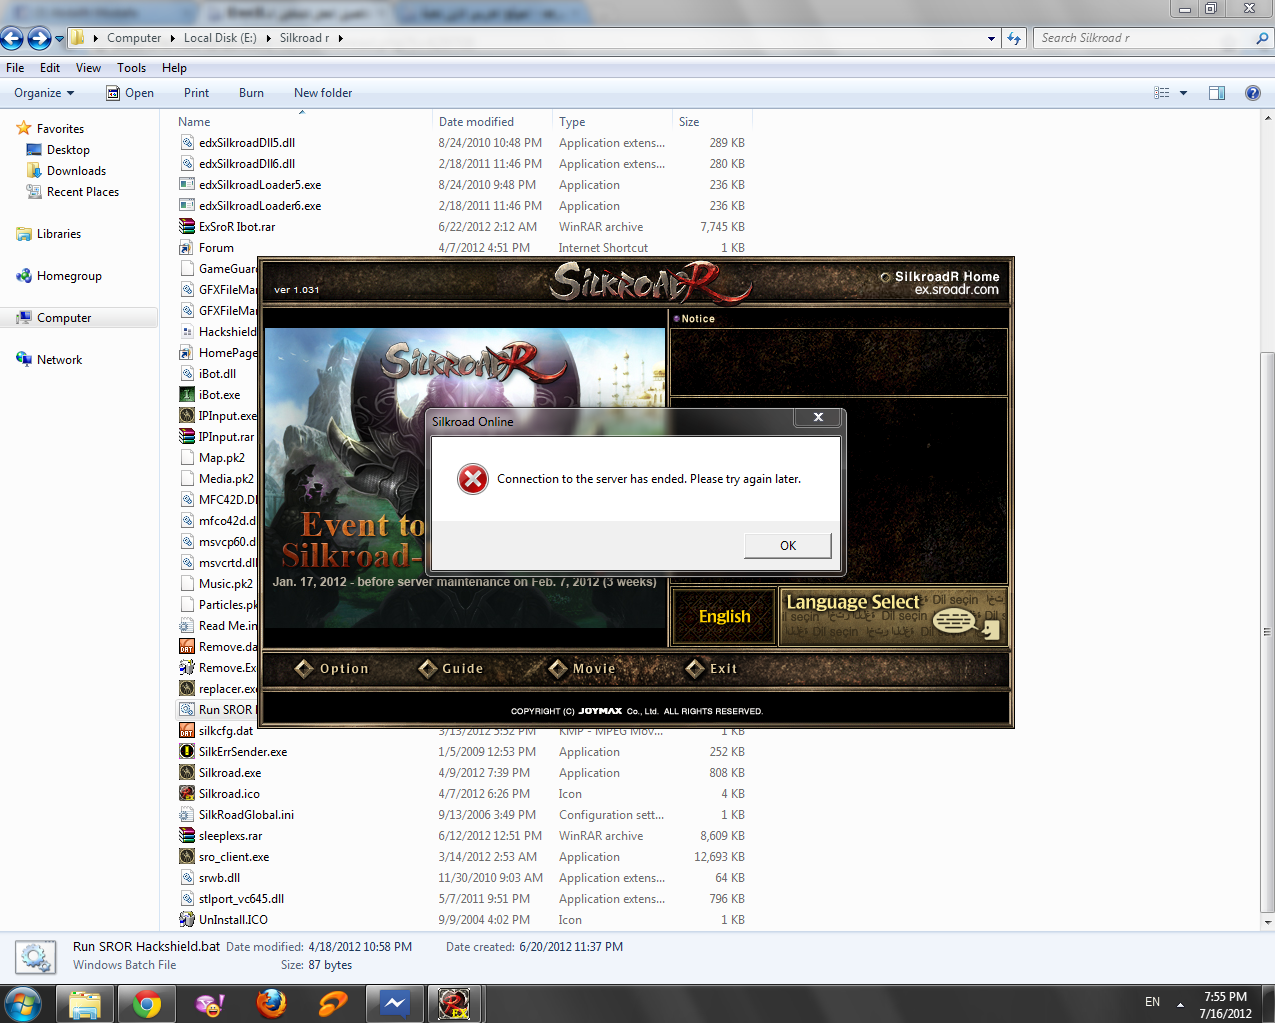Viewport: 1275px width, 1023px height.
Task: Expand the Organize dropdown
Action: pos(44,93)
